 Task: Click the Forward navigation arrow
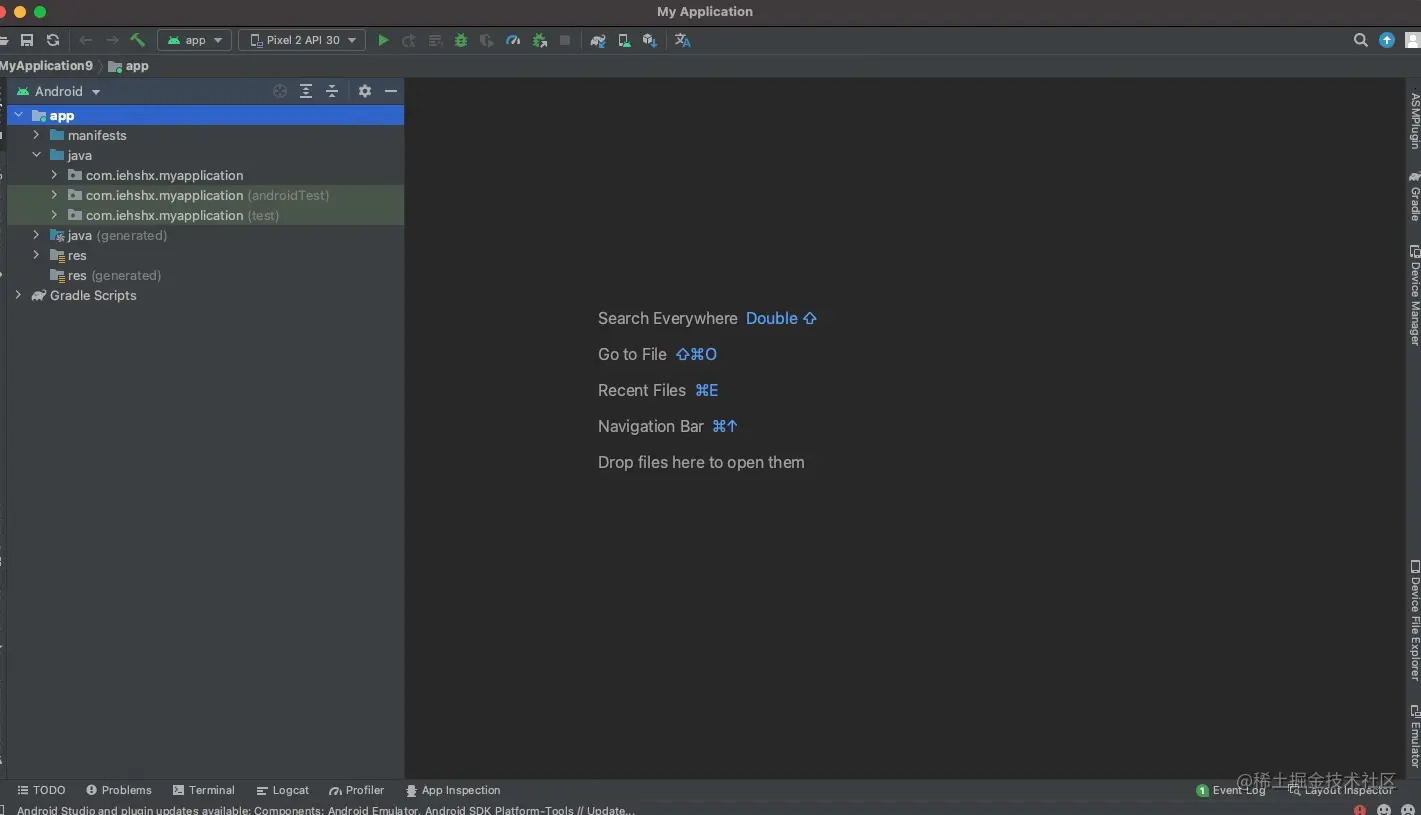coord(112,40)
